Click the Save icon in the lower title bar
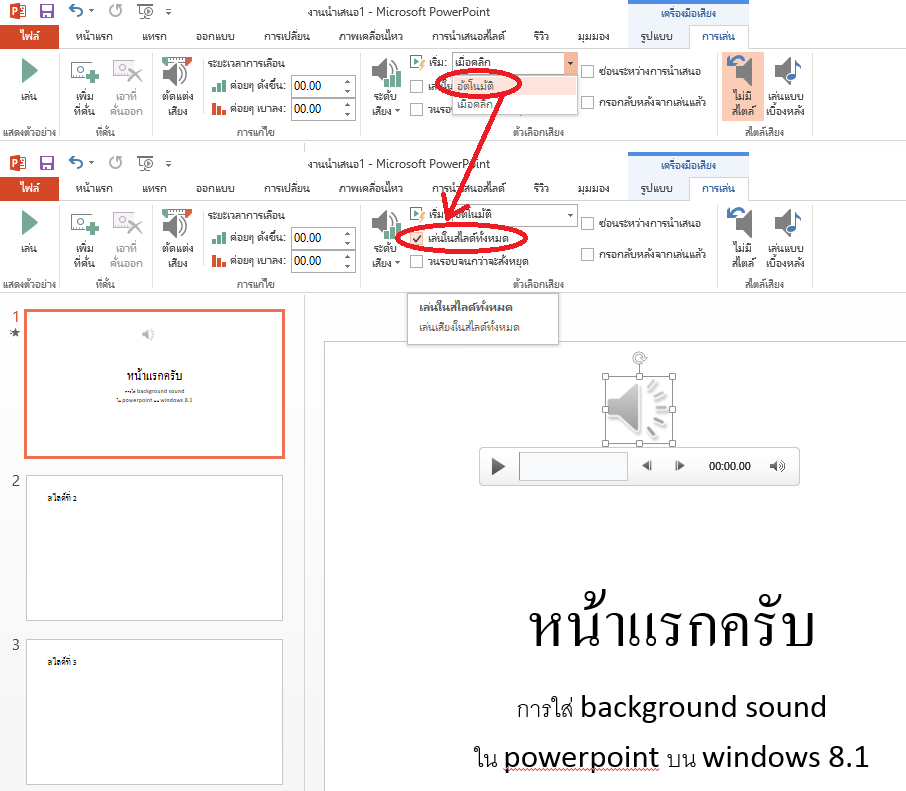The height and width of the screenshot is (791, 906). 47,163
